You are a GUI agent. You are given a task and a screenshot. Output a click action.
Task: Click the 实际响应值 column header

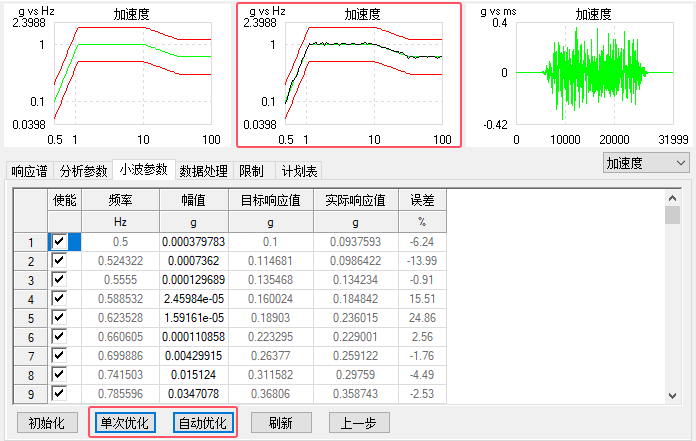pyautogui.click(x=356, y=200)
